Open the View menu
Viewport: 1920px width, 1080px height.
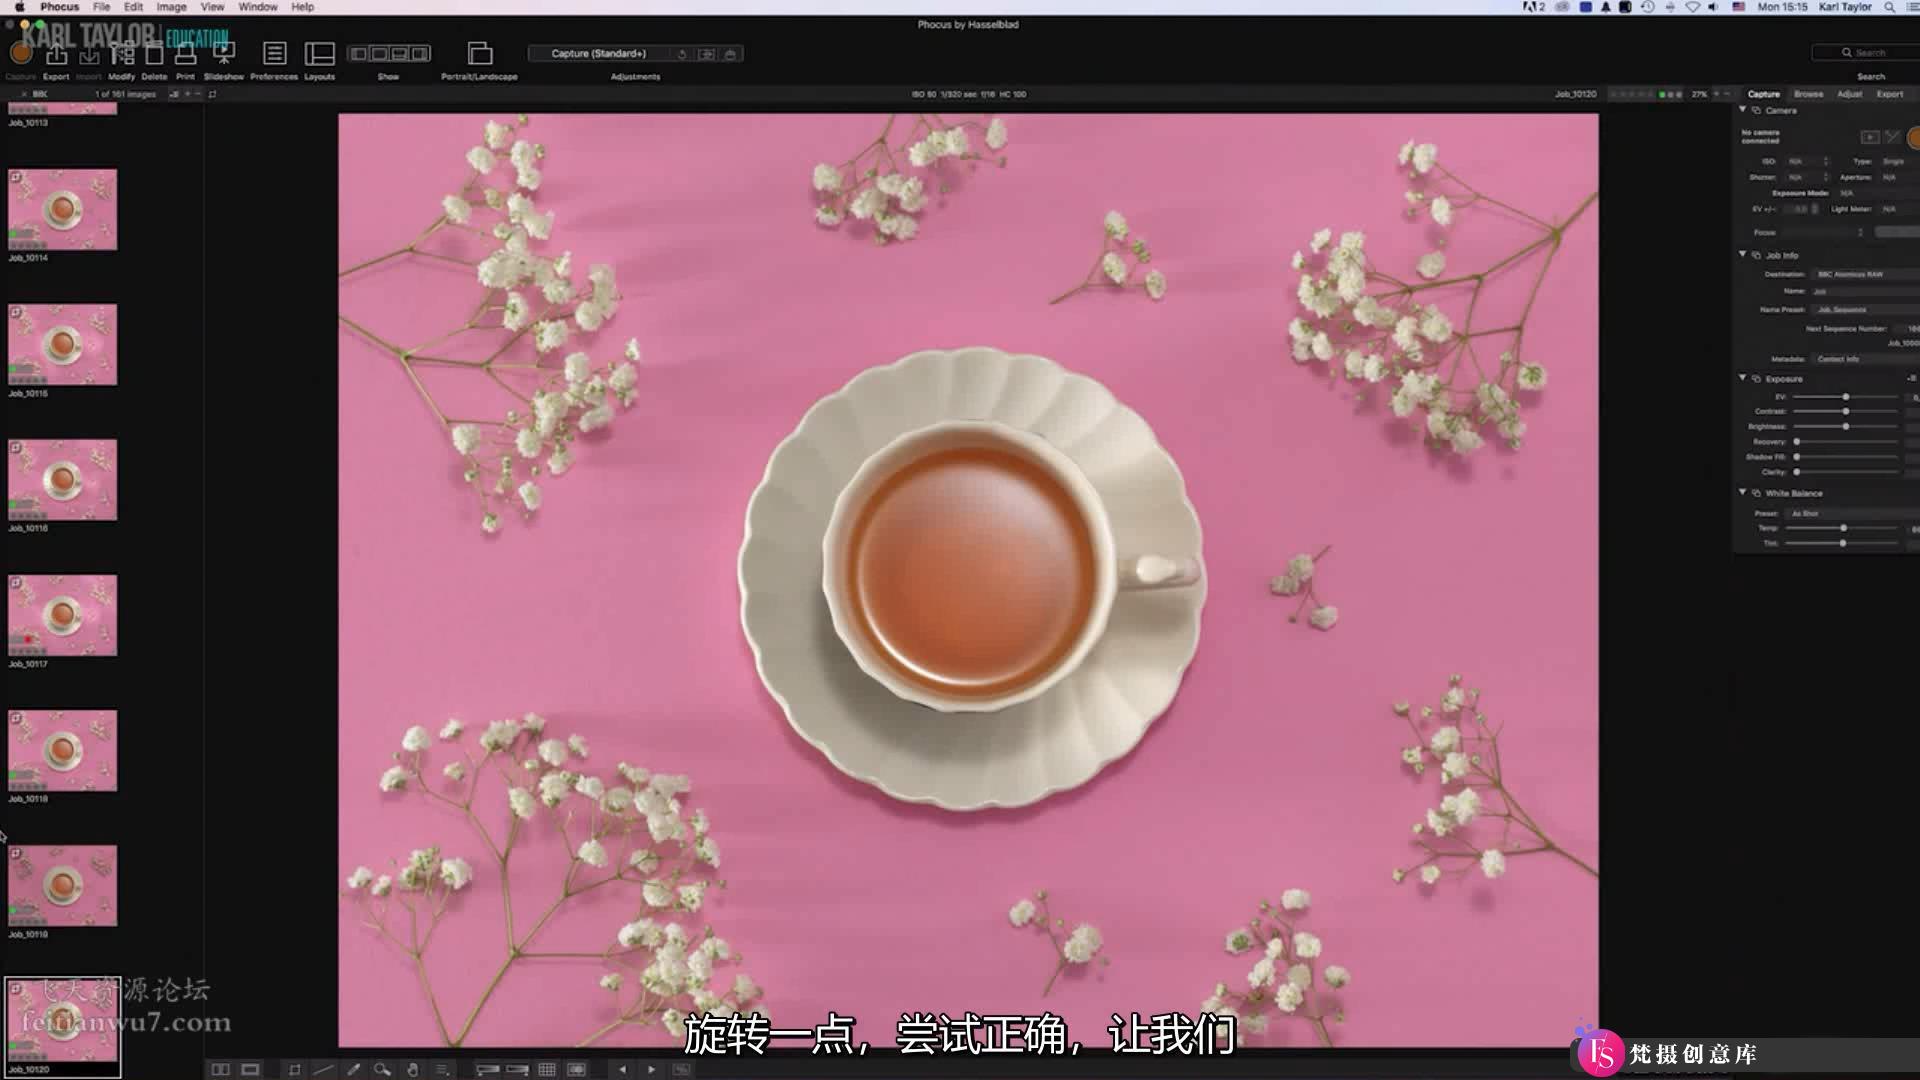tap(212, 7)
